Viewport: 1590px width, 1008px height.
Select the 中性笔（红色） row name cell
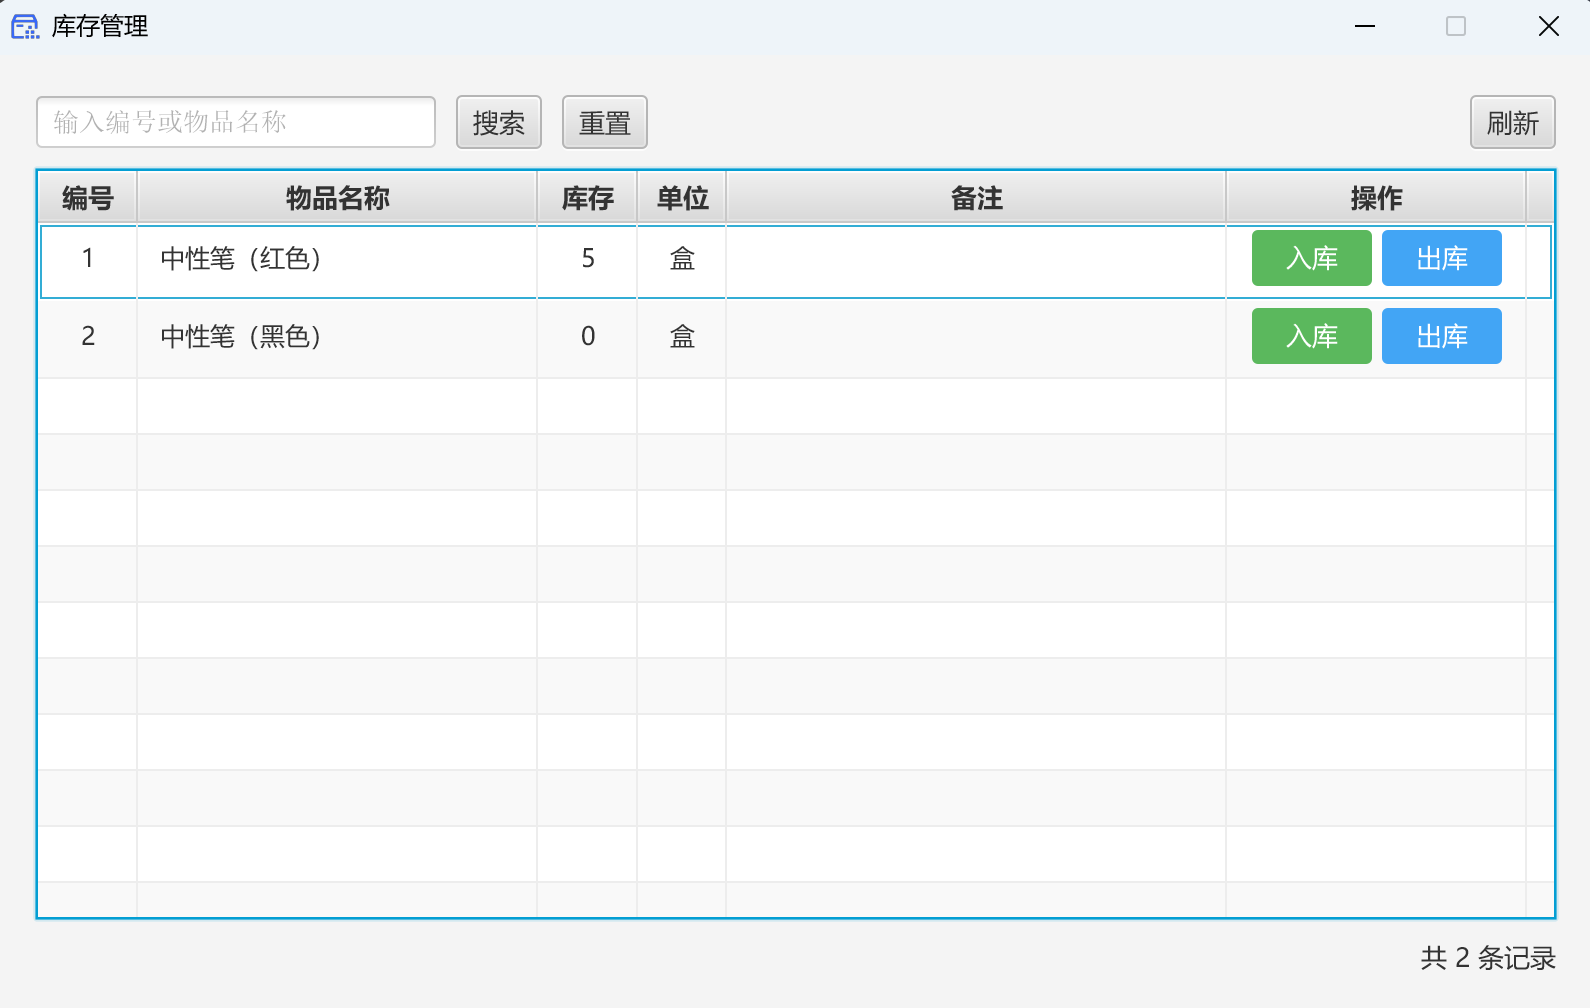click(x=337, y=259)
